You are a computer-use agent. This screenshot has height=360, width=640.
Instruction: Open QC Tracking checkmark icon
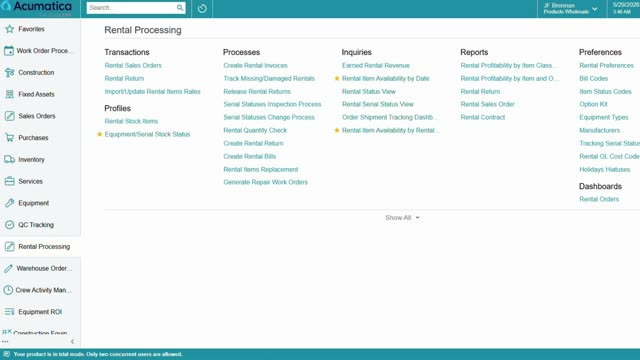pos(9,225)
